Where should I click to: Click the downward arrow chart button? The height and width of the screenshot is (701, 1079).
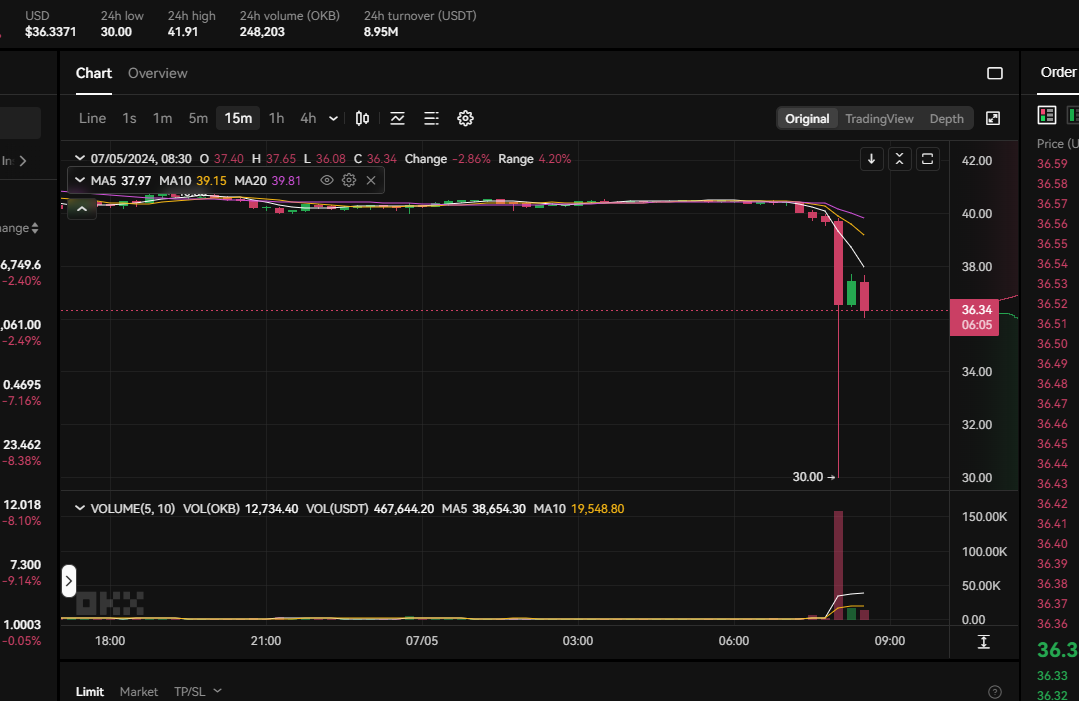871,159
